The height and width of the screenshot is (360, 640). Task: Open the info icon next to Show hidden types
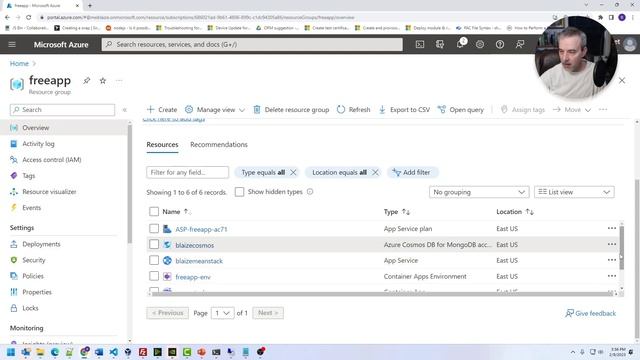(x=310, y=191)
